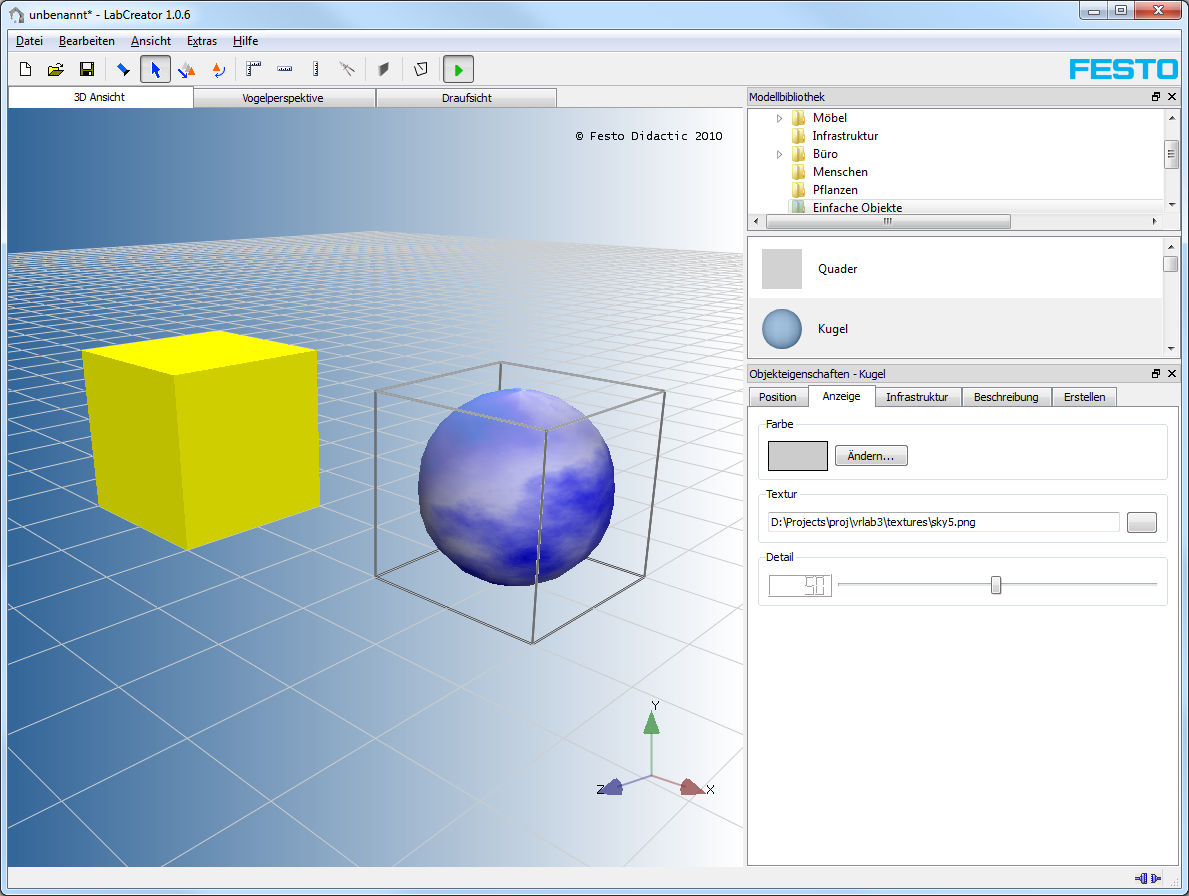This screenshot has width=1189, height=896.
Task: Click the up arrow of the folder tree scrollbar
Action: [x=1172, y=117]
